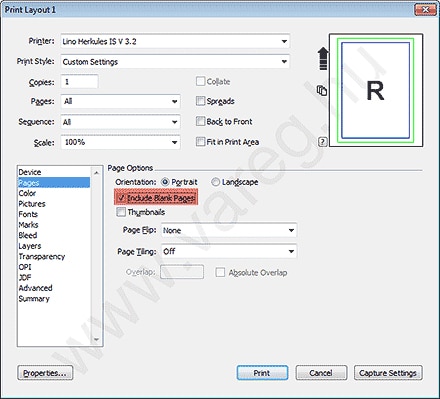
Task: Click the Print button
Action: 262,373
